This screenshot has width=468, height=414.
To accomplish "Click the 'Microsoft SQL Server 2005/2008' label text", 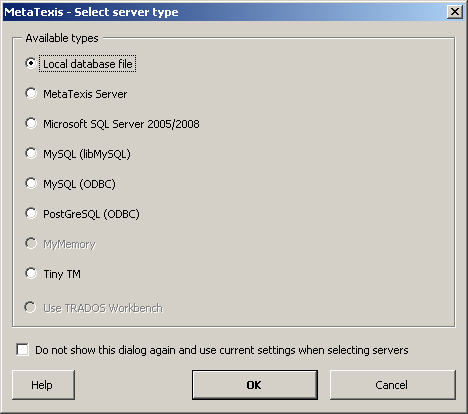I will pyautogui.click(x=121, y=124).
